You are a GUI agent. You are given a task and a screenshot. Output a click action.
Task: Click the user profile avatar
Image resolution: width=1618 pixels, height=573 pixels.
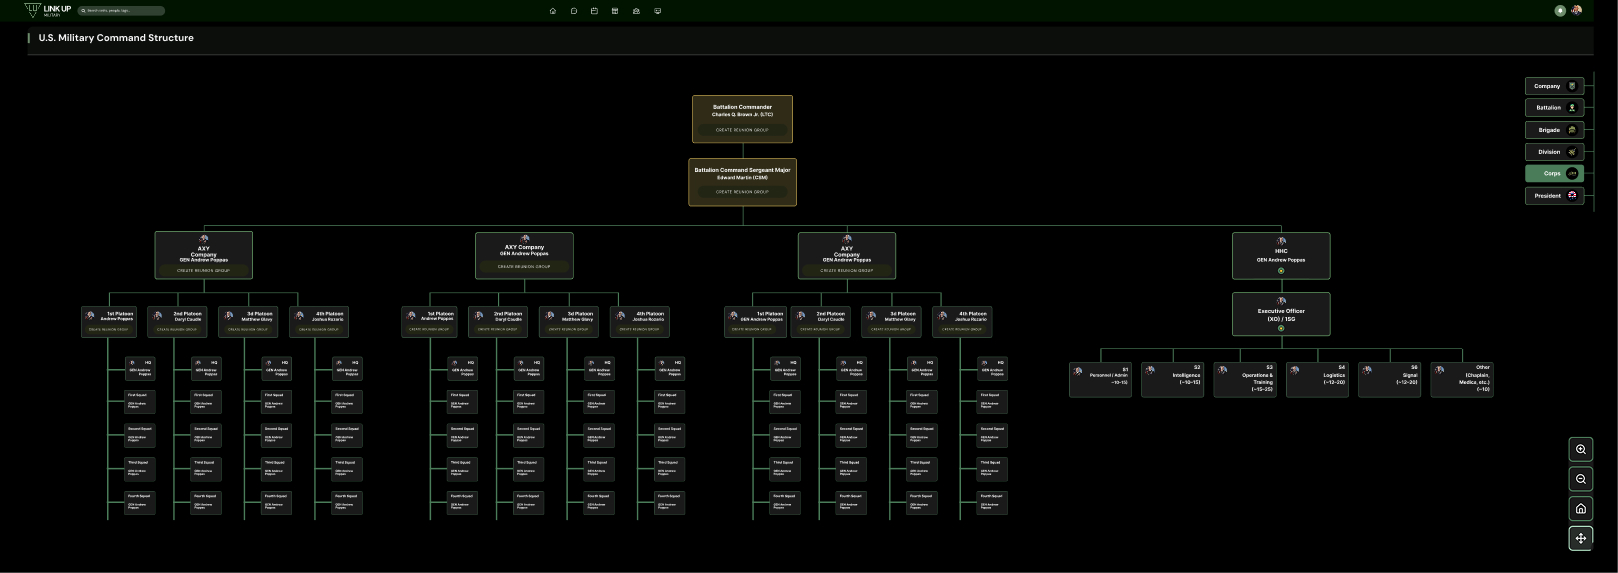(1577, 10)
